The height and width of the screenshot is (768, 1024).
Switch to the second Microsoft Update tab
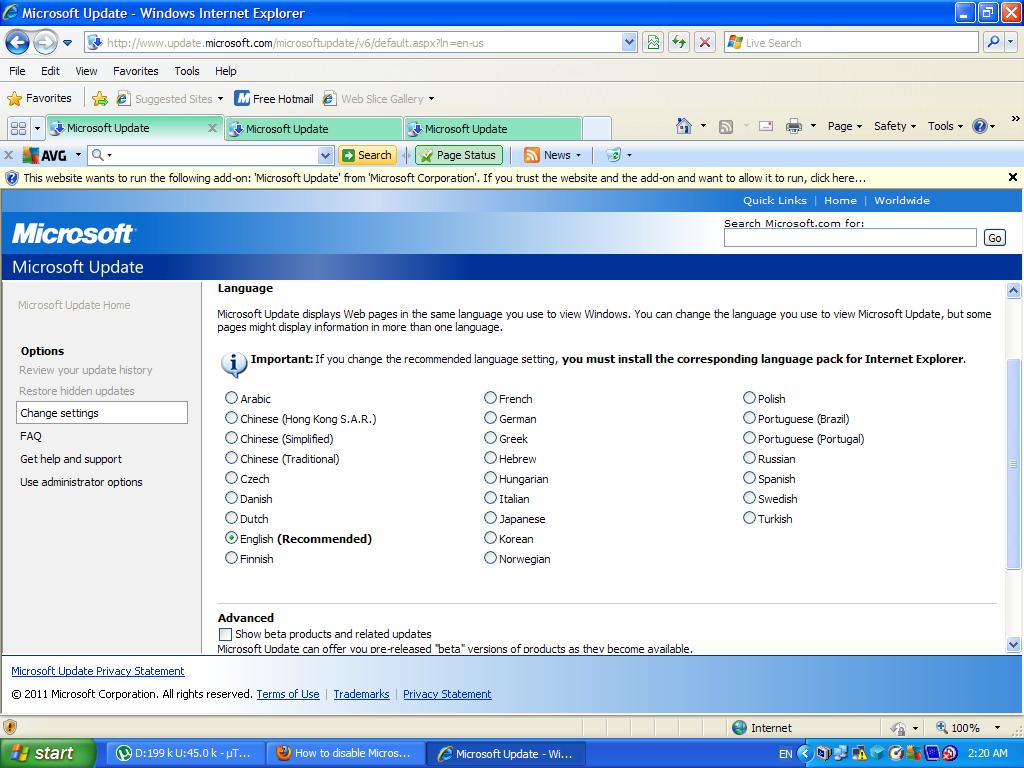click(313, 129)
